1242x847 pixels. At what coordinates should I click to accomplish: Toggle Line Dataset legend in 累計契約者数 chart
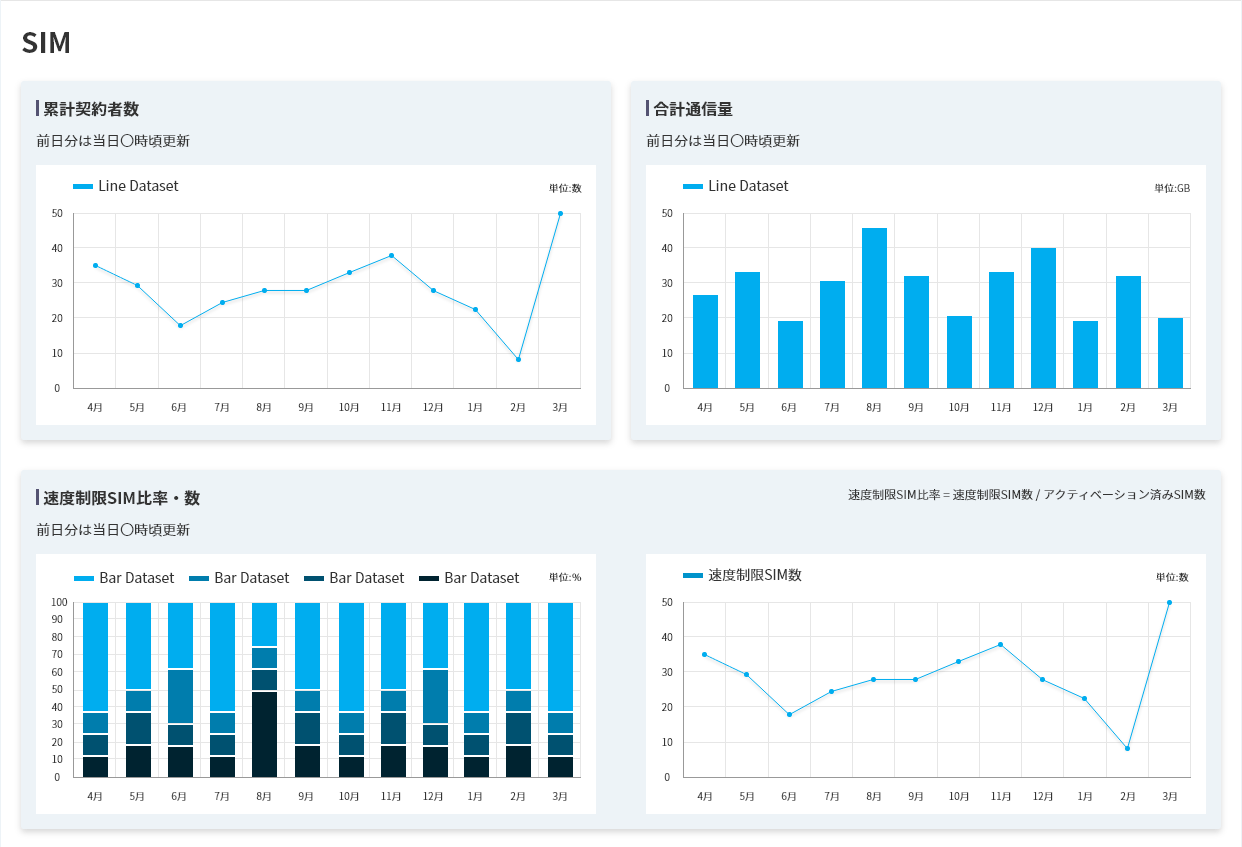126,186
